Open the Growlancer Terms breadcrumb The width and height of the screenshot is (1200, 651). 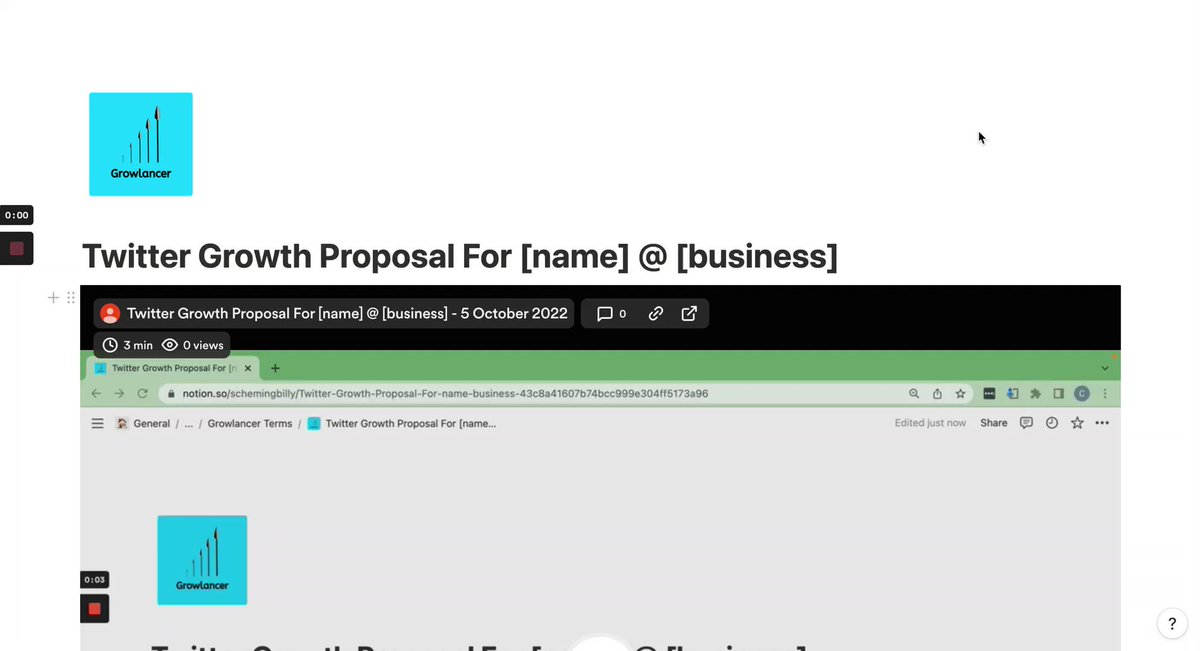250,423
